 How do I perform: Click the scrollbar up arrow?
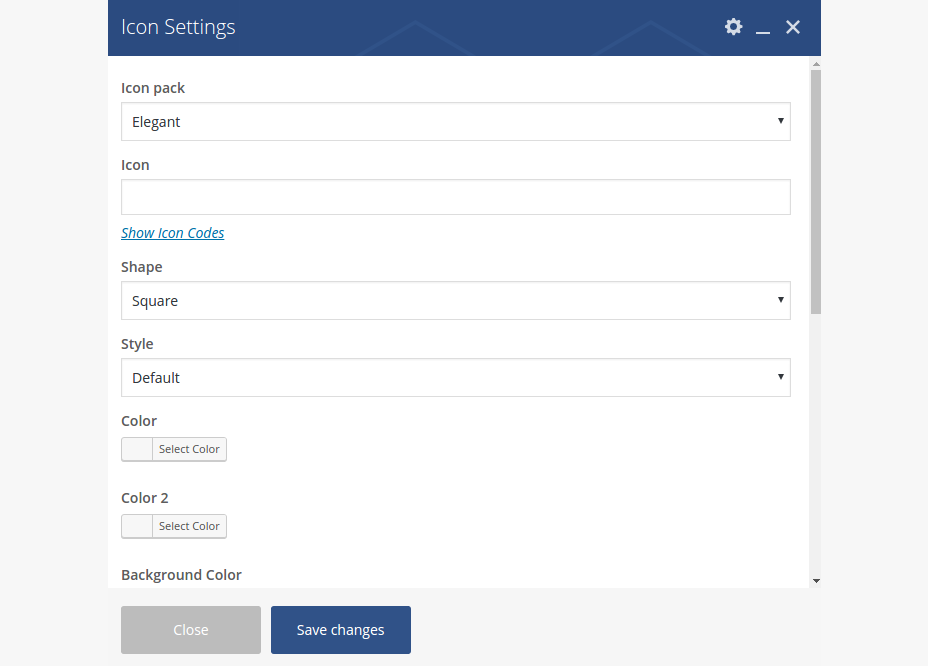pos(816,63)
